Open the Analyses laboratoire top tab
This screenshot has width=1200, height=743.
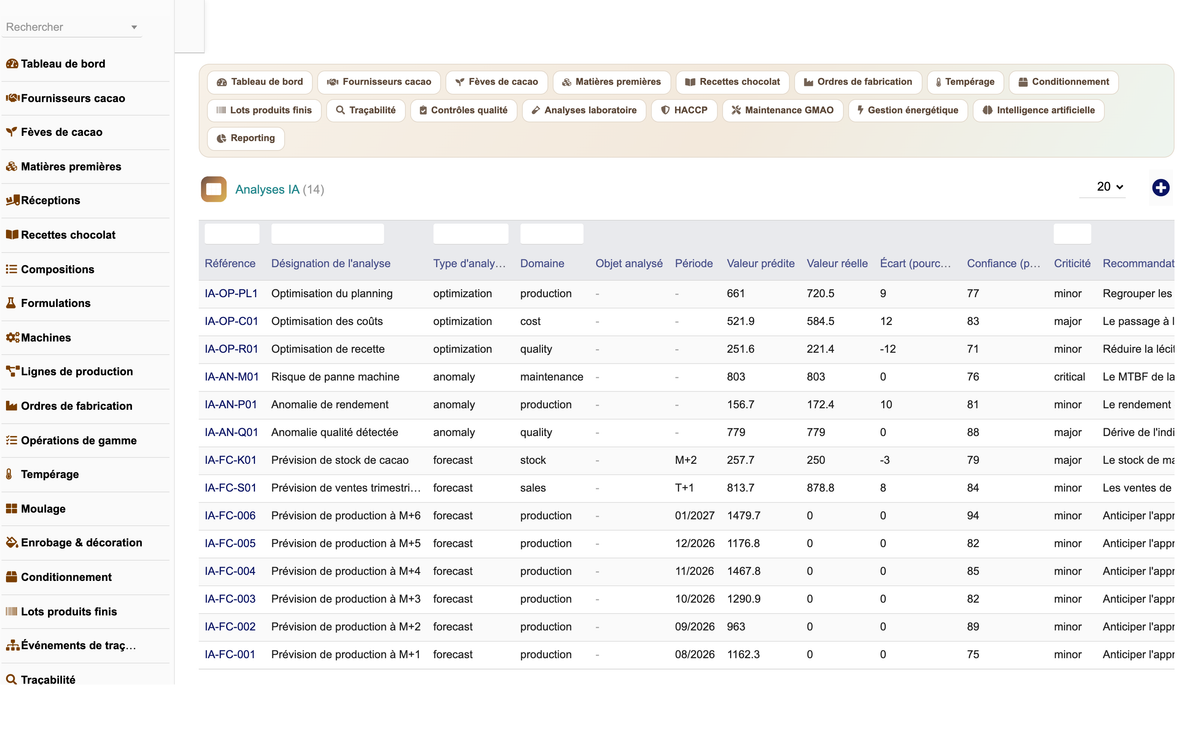[584, 110]
